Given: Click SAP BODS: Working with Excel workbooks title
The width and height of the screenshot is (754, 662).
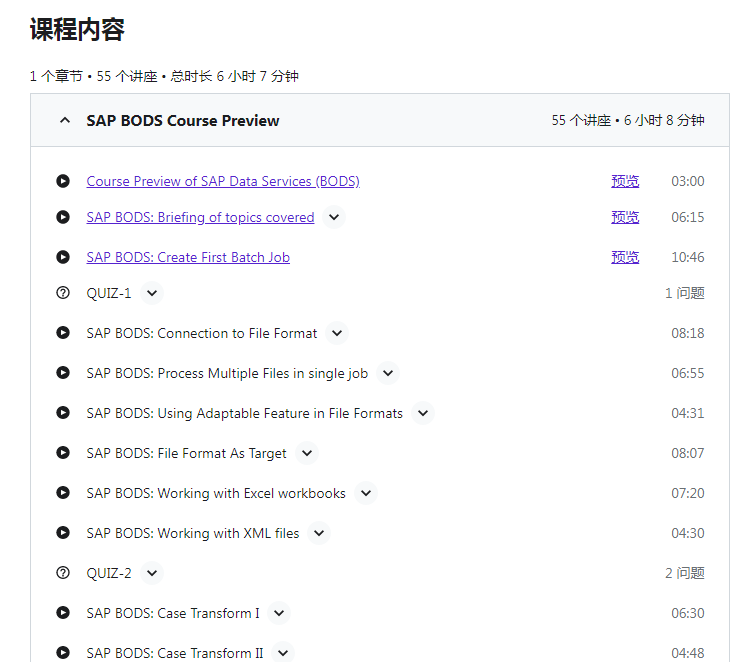Looking at the screenshot, I should (x=216, y=493).
